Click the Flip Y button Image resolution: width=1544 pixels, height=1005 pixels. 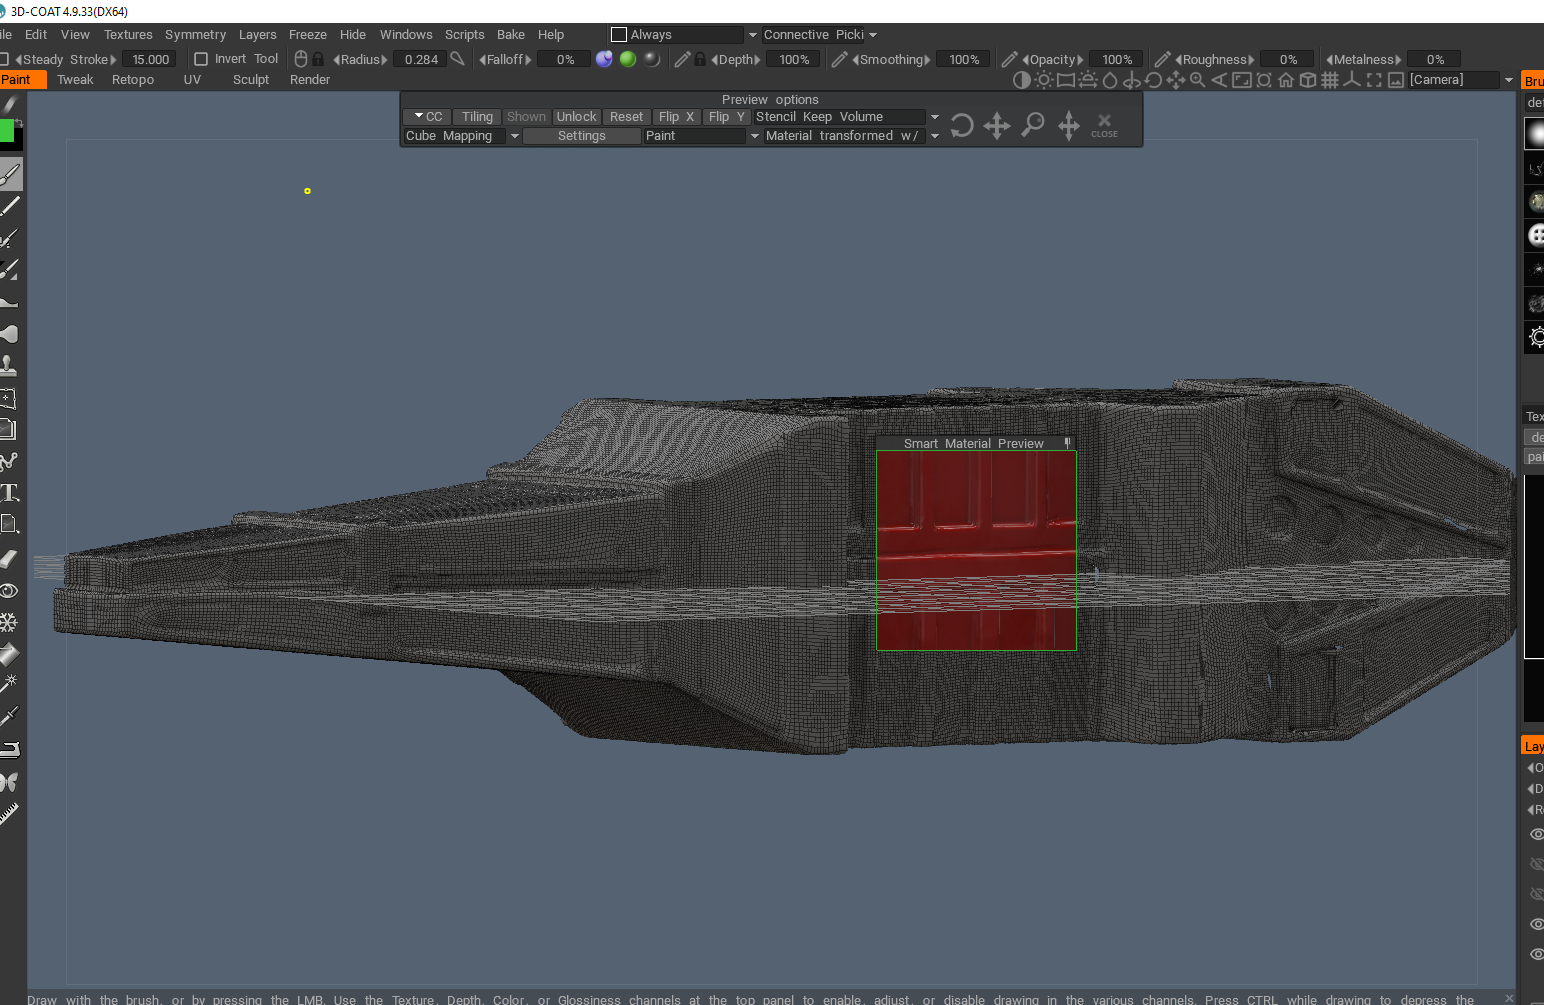tap(726, 117)
